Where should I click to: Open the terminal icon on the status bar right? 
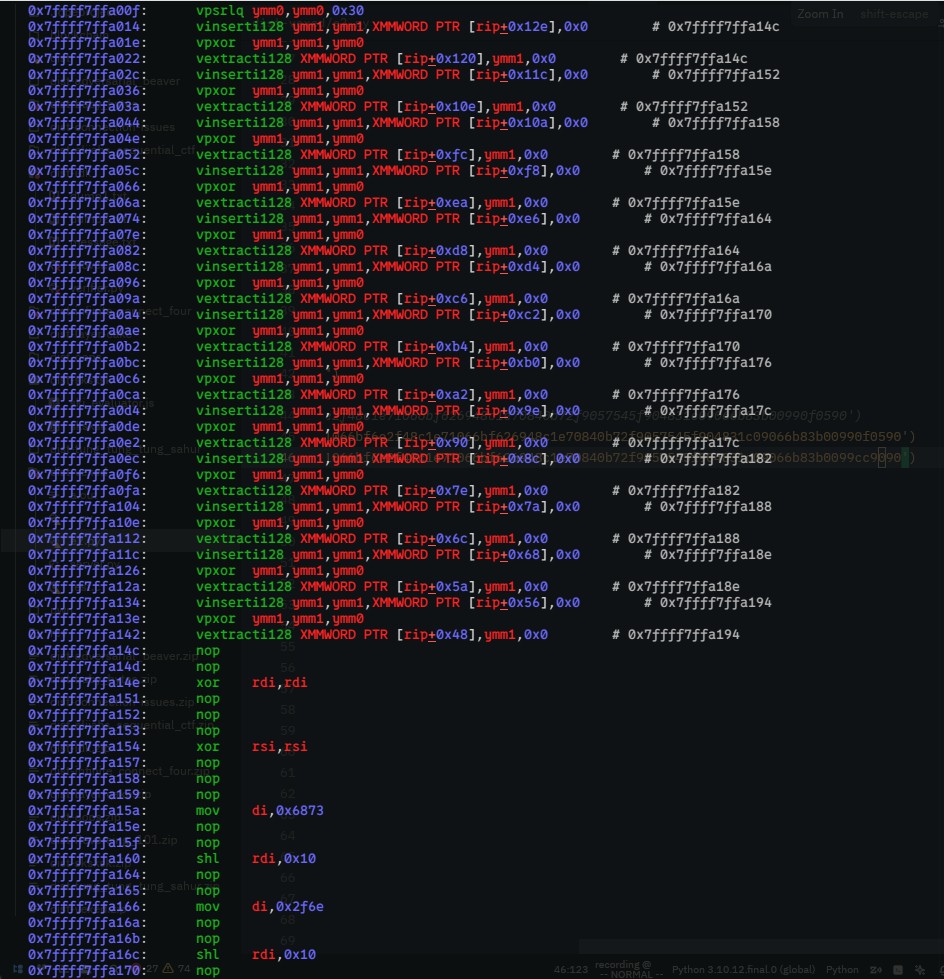point(896,969)
